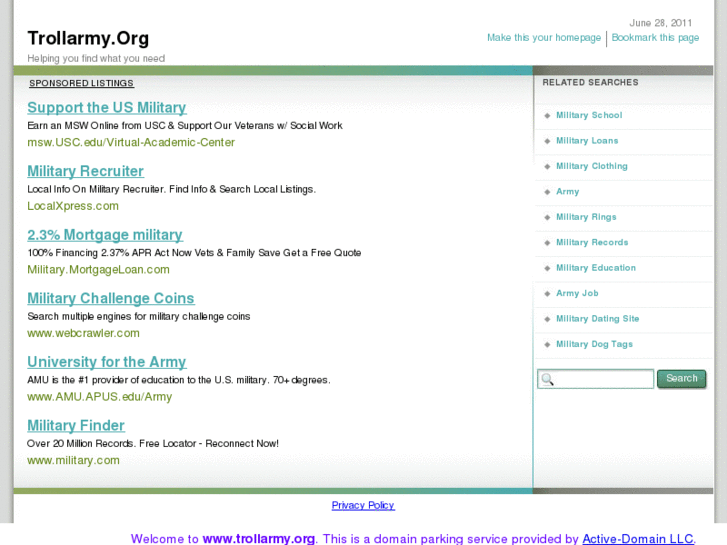Click Make this your homepage link

(x=544, y=38)
